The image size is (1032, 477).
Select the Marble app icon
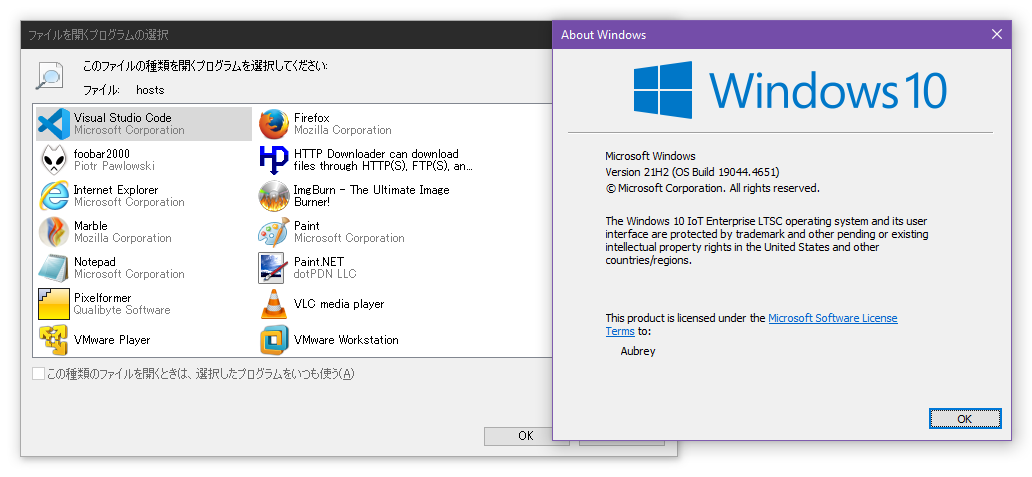pyautogui.click(x=54, y=232)
